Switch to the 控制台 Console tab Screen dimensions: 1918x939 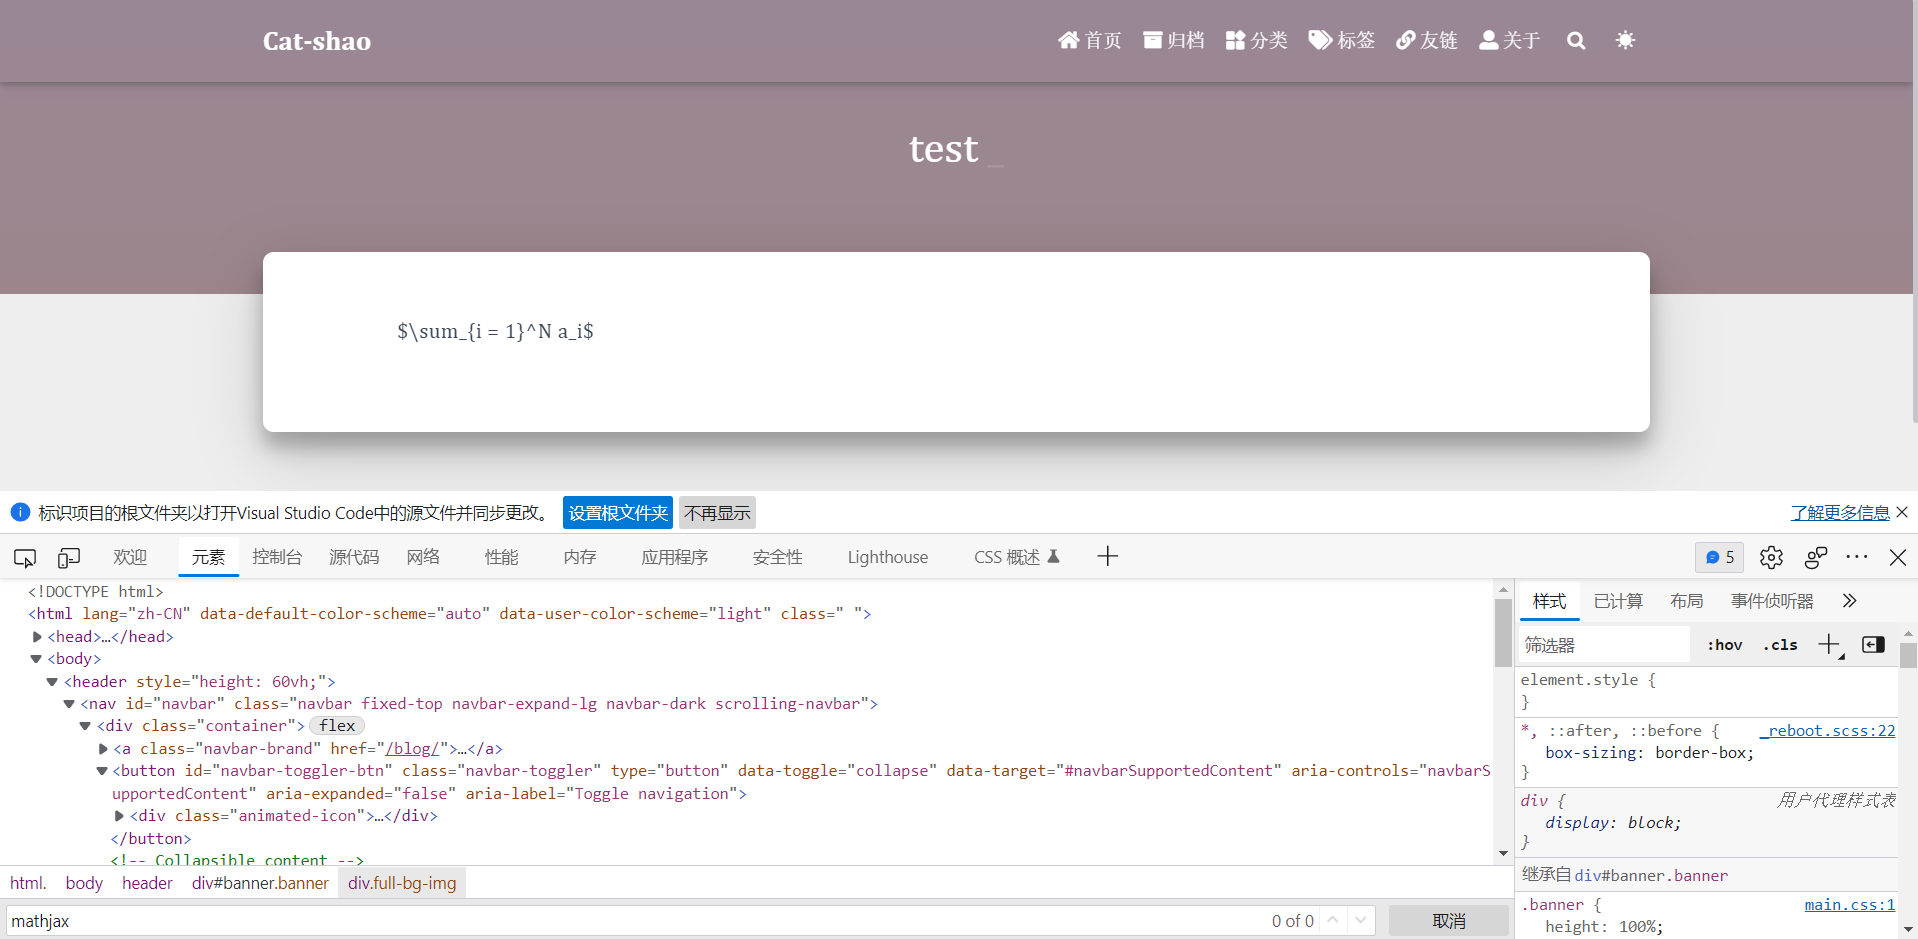277,557
